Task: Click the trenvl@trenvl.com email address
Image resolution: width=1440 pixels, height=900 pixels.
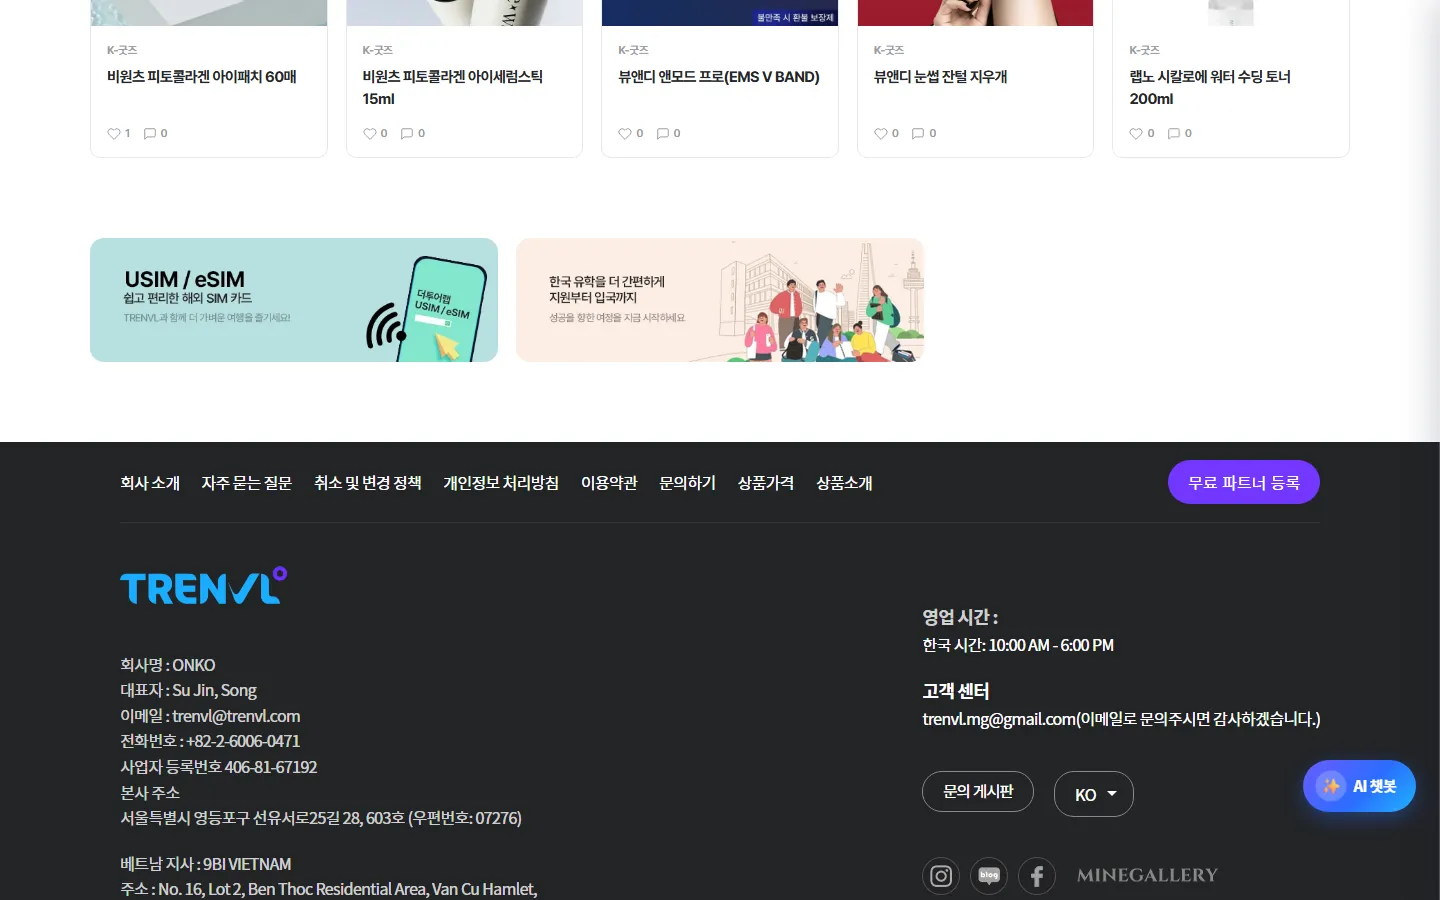Action: point(236,716)
